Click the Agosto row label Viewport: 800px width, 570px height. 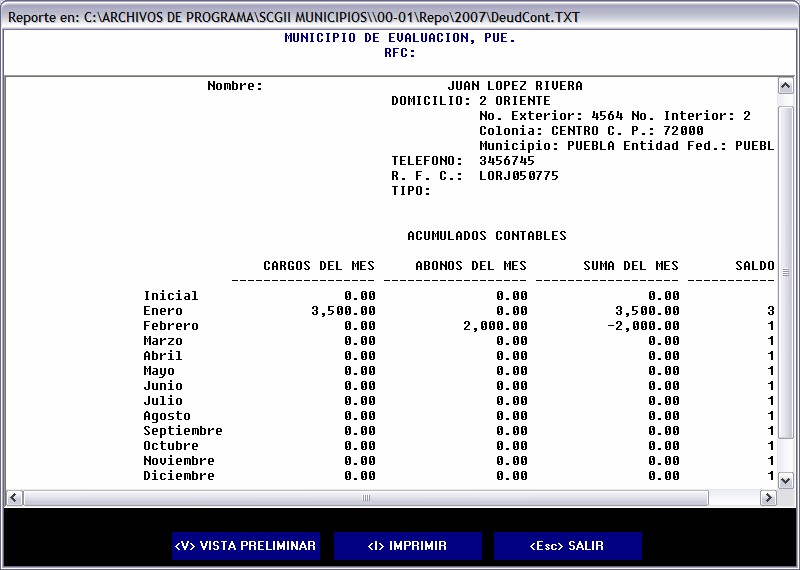coord(167,416)
